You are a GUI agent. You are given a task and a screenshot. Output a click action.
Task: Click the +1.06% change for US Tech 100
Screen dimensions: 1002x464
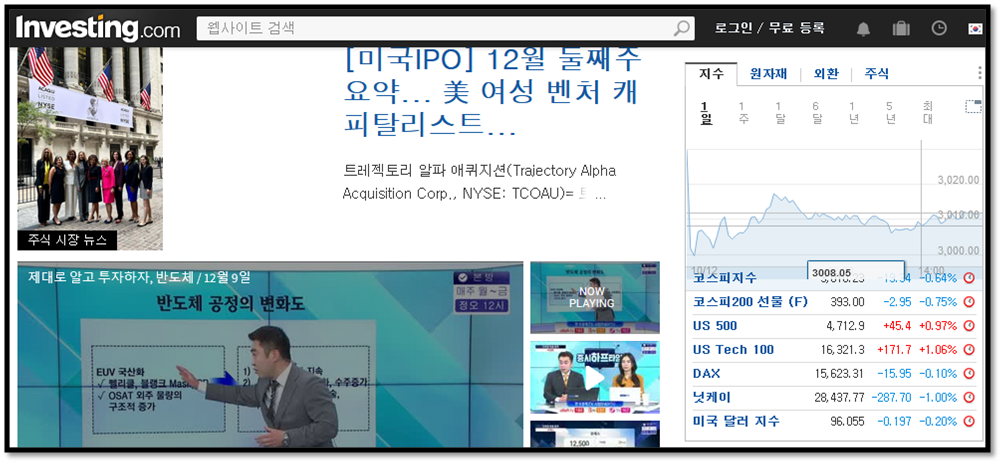pos(937,350)
